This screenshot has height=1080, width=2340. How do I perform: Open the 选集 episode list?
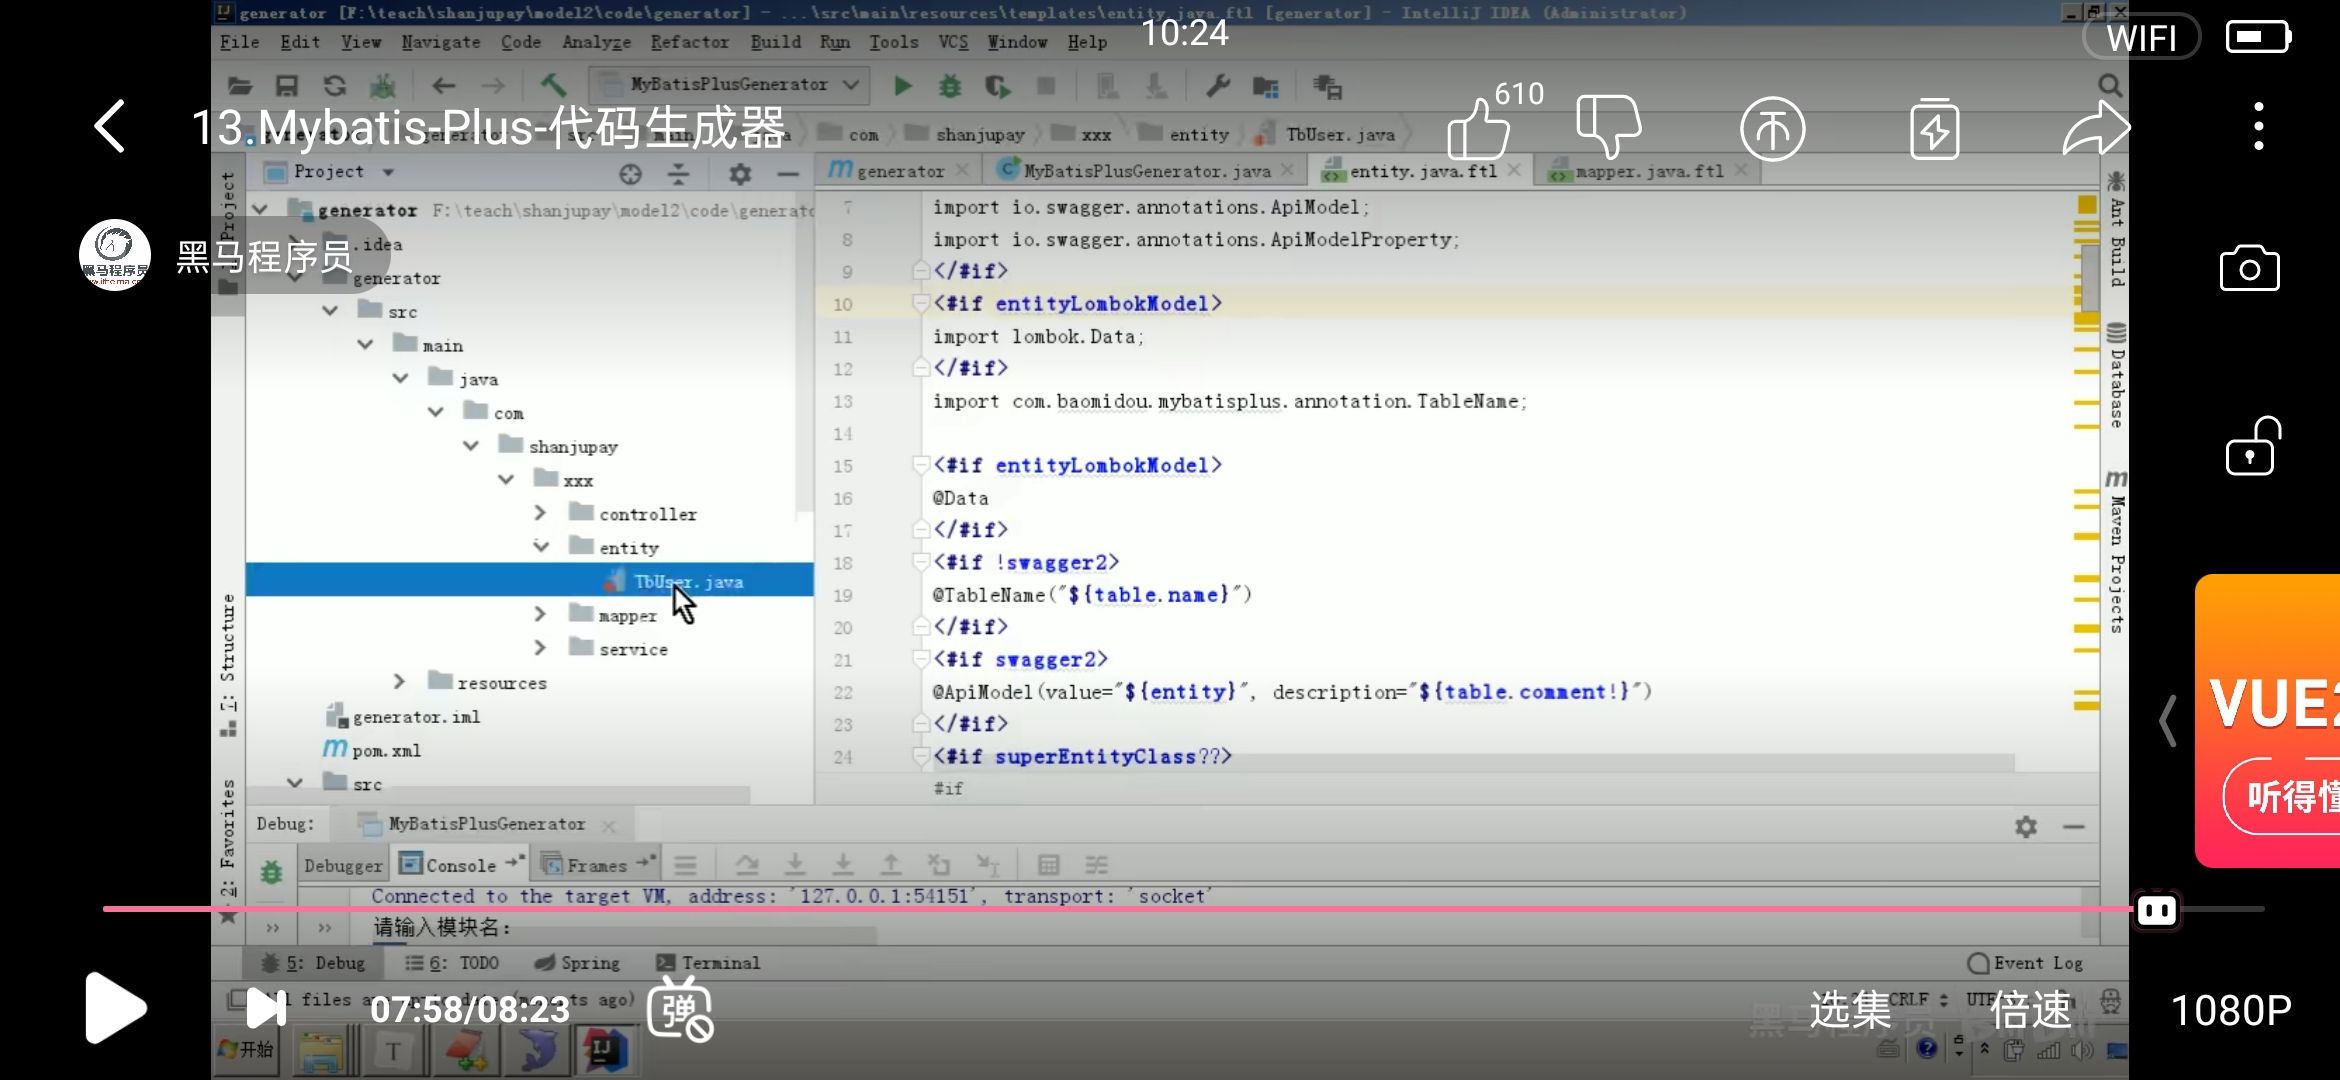coord(1851,1010)
